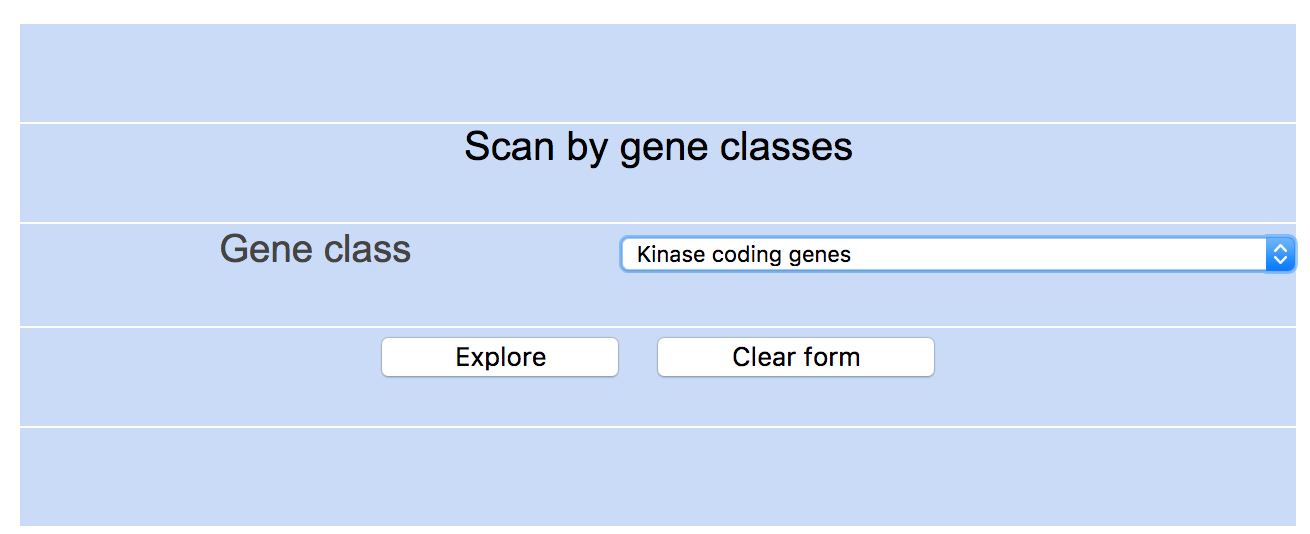Click the 'Scan by gene classes' heading
The width and height of the screenshot is (1310, 534).
[x=658, y=147]
